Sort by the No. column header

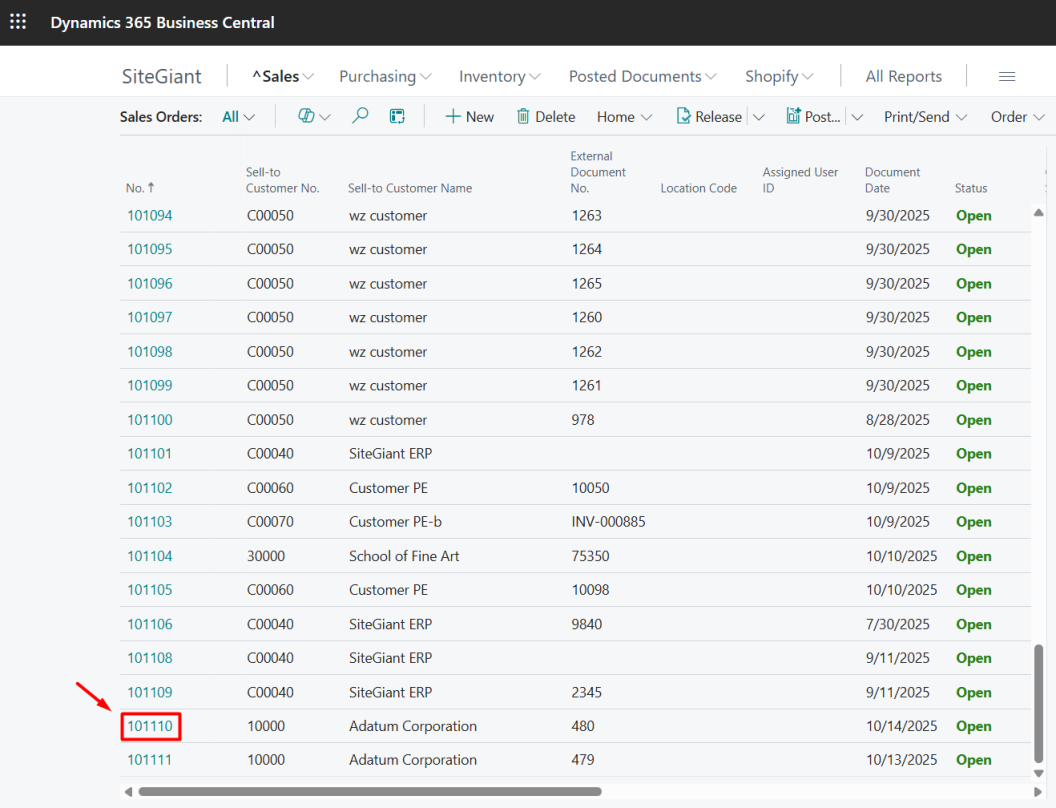coord(135,188)
